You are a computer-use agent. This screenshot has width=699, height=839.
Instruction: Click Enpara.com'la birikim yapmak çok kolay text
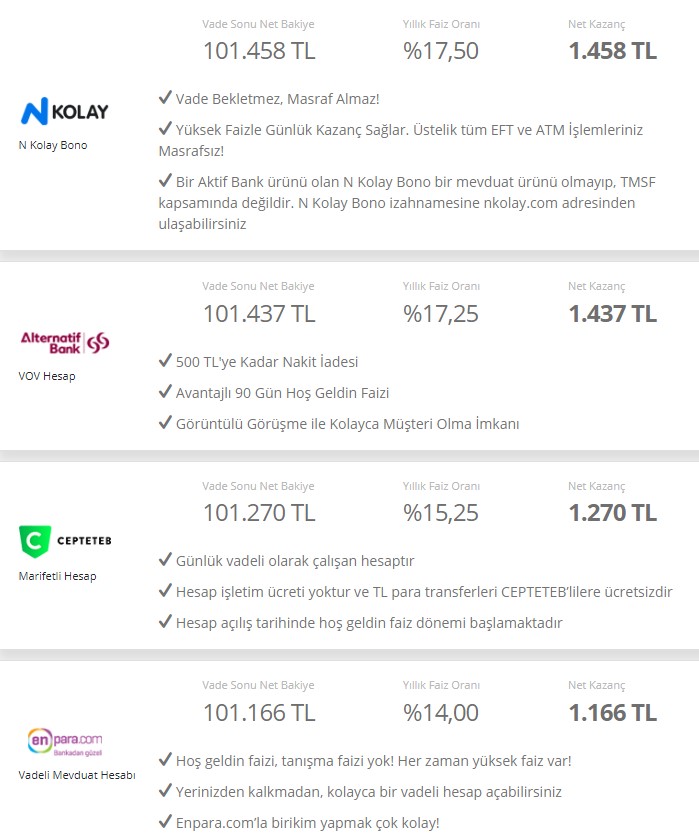click(307, 823)
